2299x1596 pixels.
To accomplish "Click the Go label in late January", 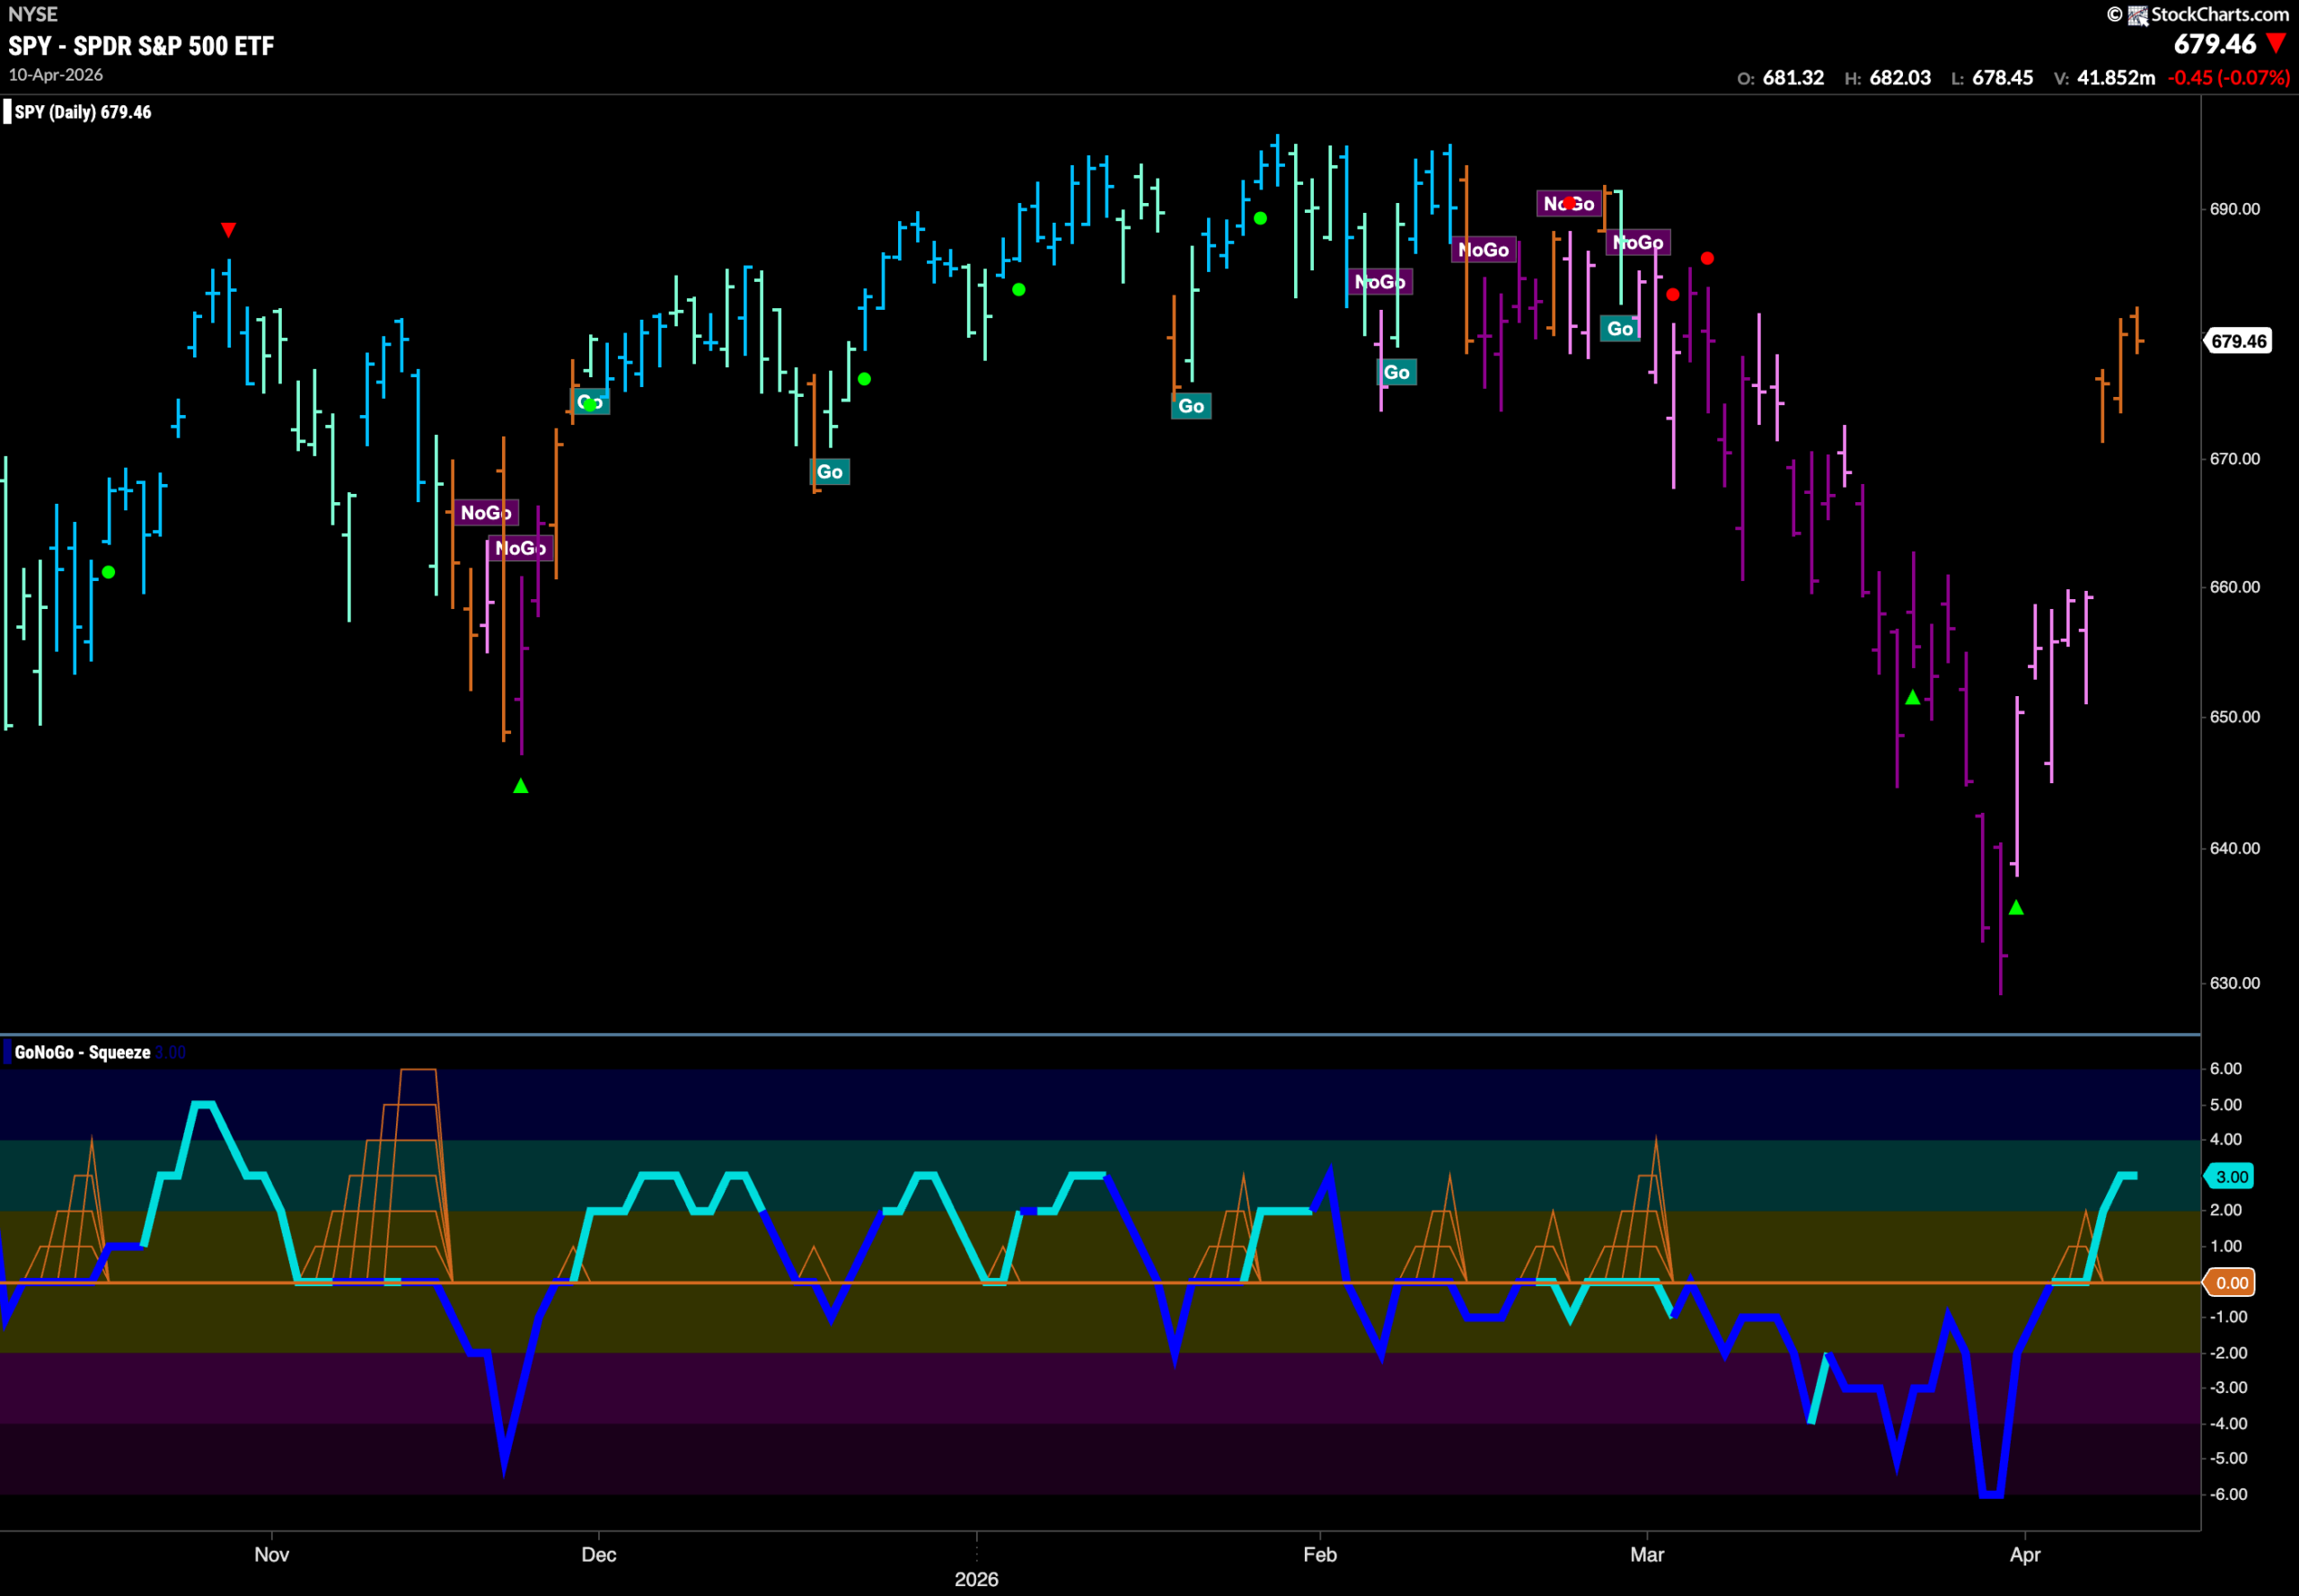I will (1191, 406).
